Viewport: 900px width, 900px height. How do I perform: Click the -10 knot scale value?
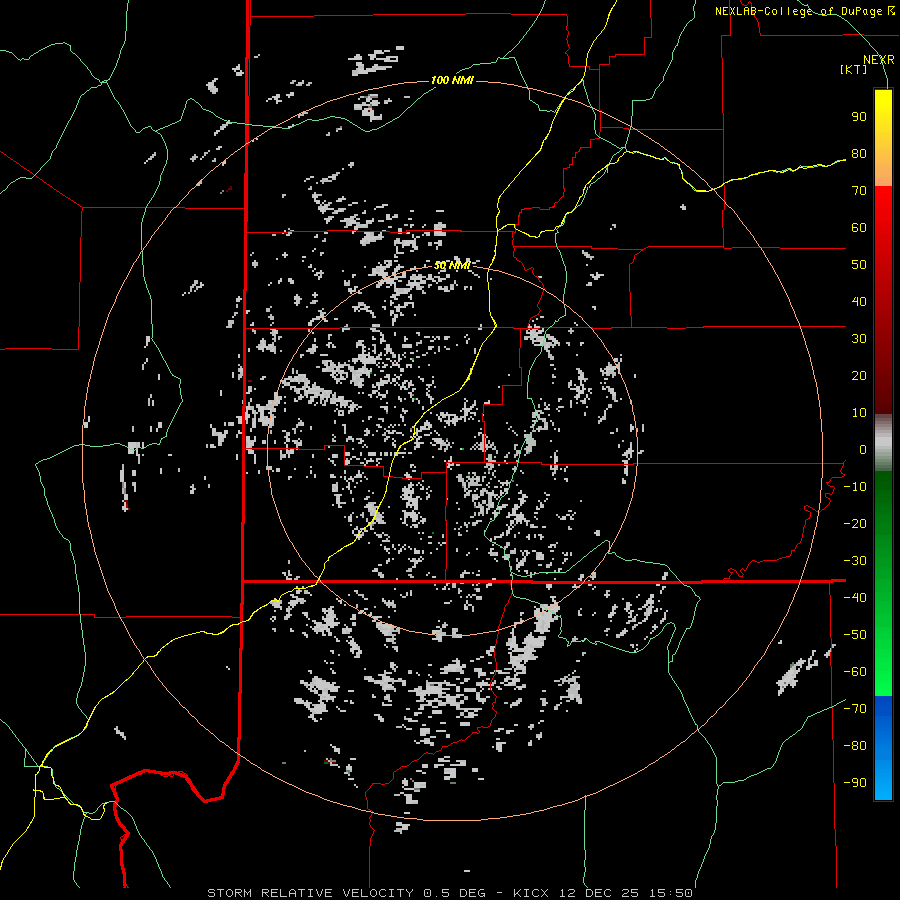tap(855, 487)
